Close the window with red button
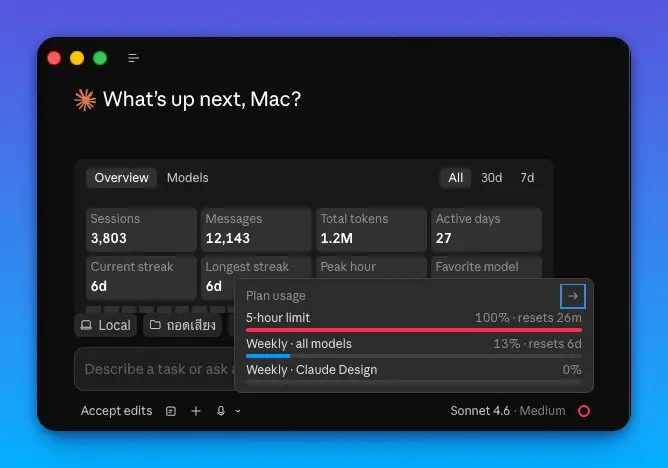Image resolution: width=668 pixels, height=468 pixels. coord(54,58)
